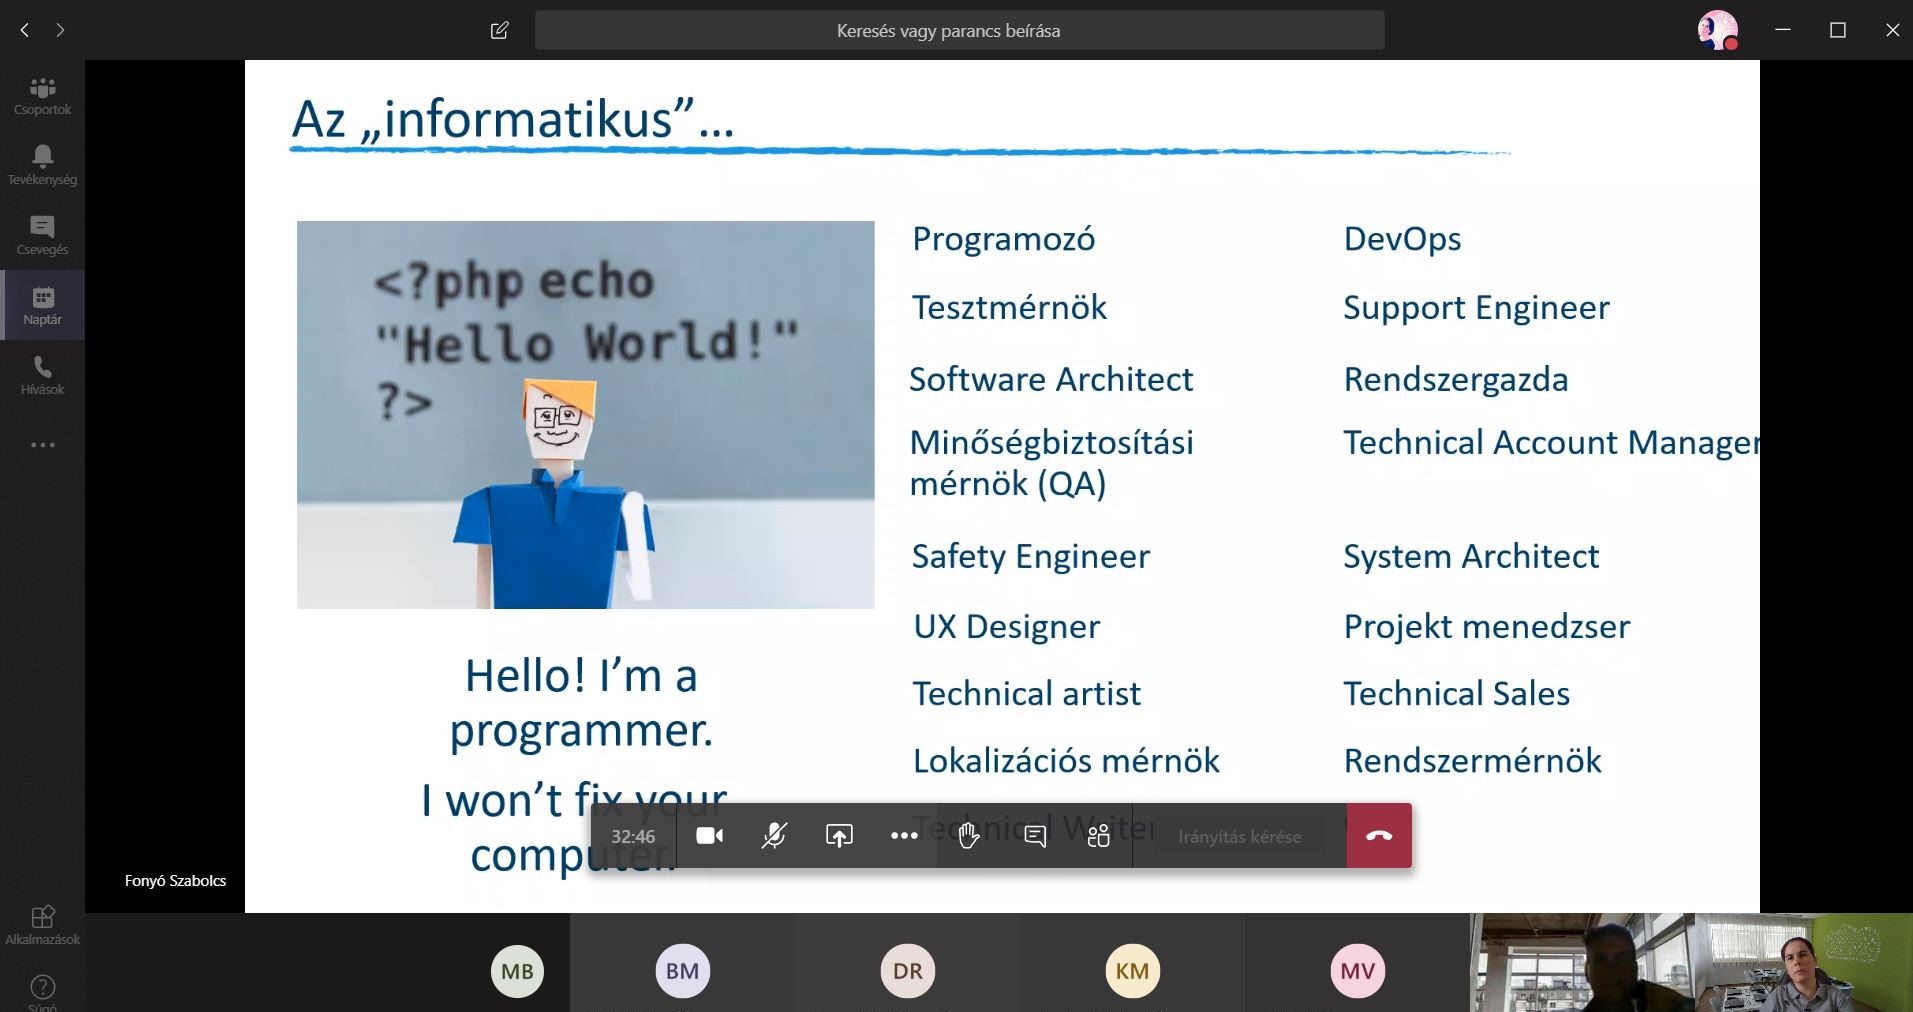
Task: Open the Tevékenység bell icon
Action: [42, 165]
